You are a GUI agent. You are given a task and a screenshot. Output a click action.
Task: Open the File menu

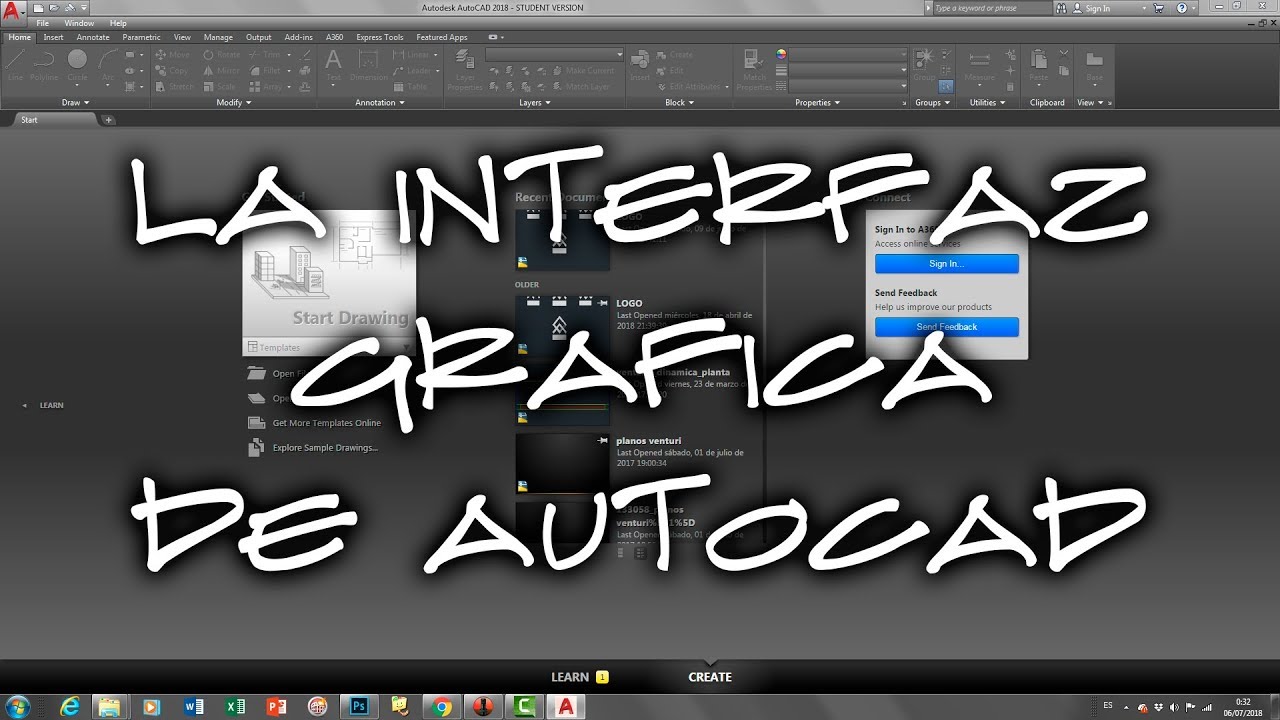point(43,23)
